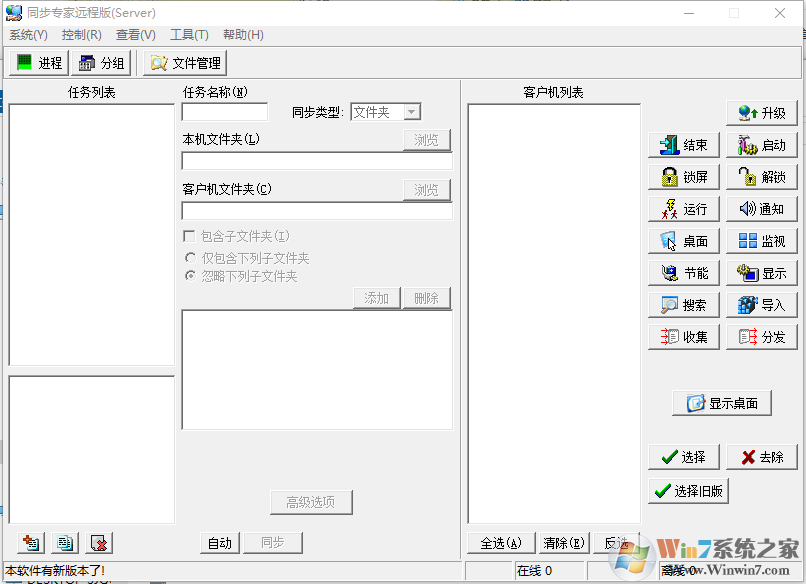Click the 通知 notify button
The height and width of the screenshot is (584, 806).
762,209
